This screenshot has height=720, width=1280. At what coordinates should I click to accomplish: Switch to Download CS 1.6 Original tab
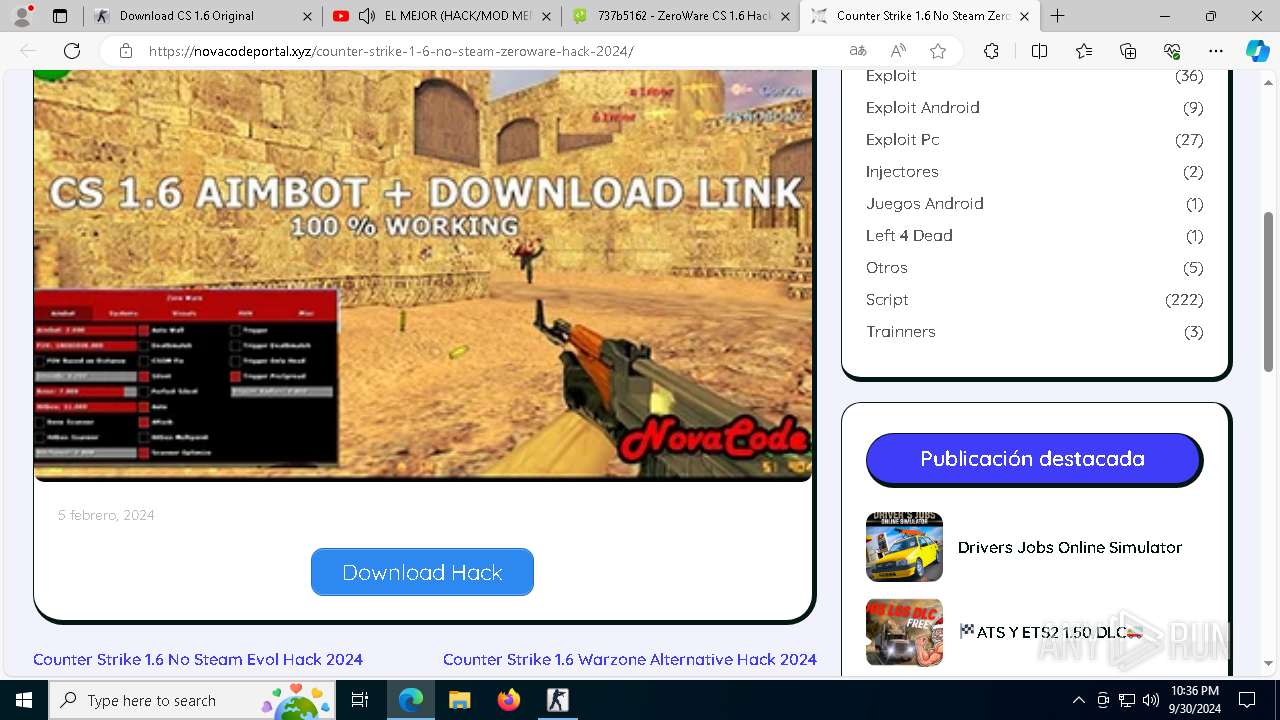coord(202,16)
